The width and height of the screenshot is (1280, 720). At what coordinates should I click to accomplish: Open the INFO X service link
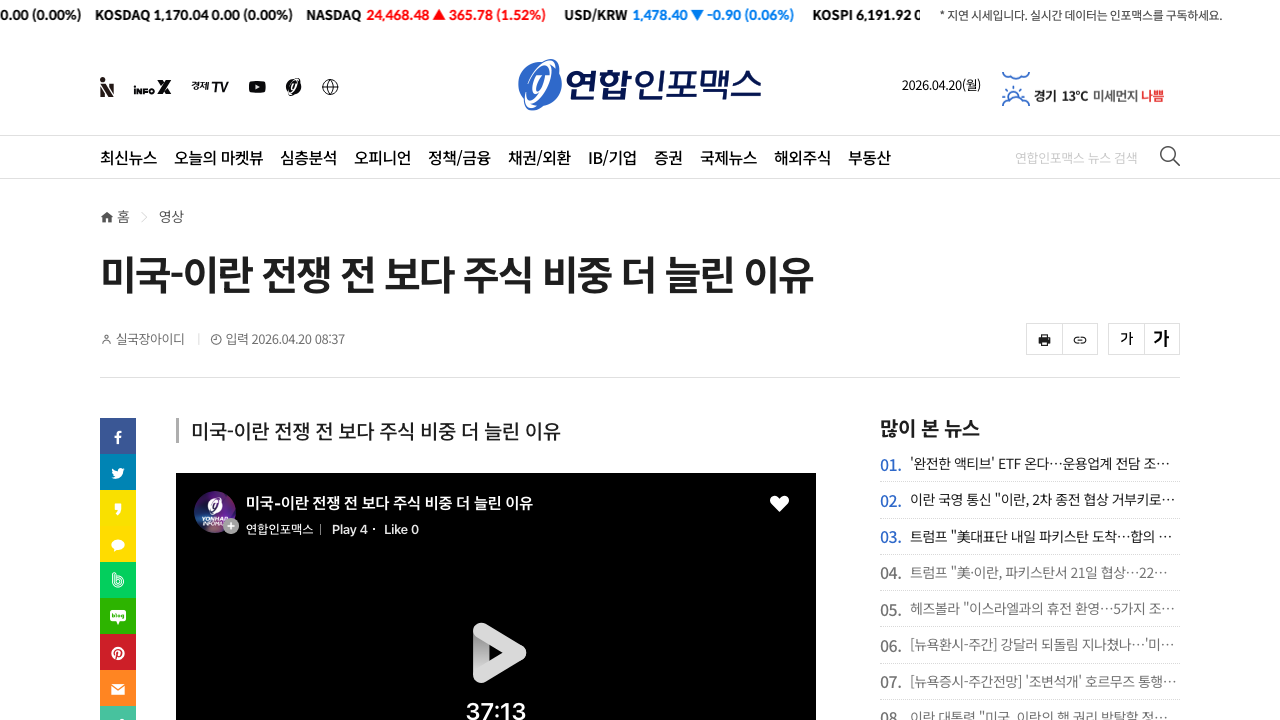(152, 87)
